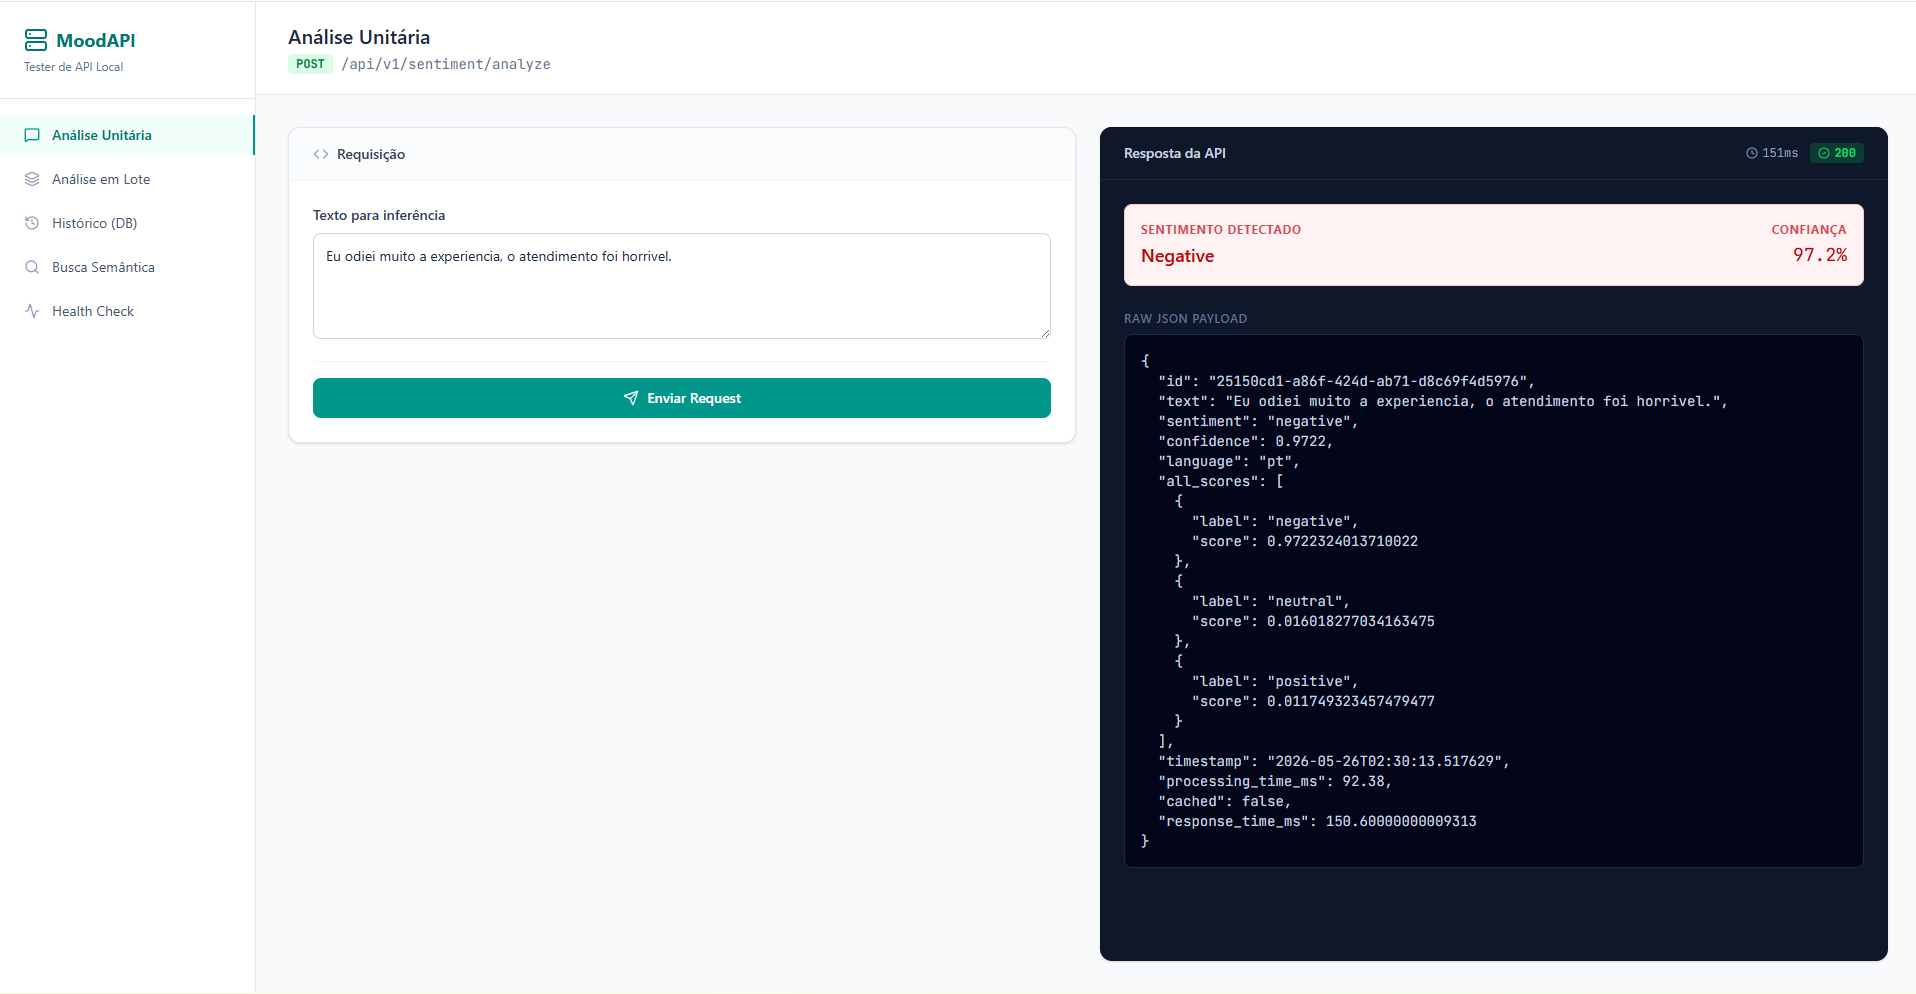
Task: Click the clock icon beside 151ms
Action: [1752, 153]
